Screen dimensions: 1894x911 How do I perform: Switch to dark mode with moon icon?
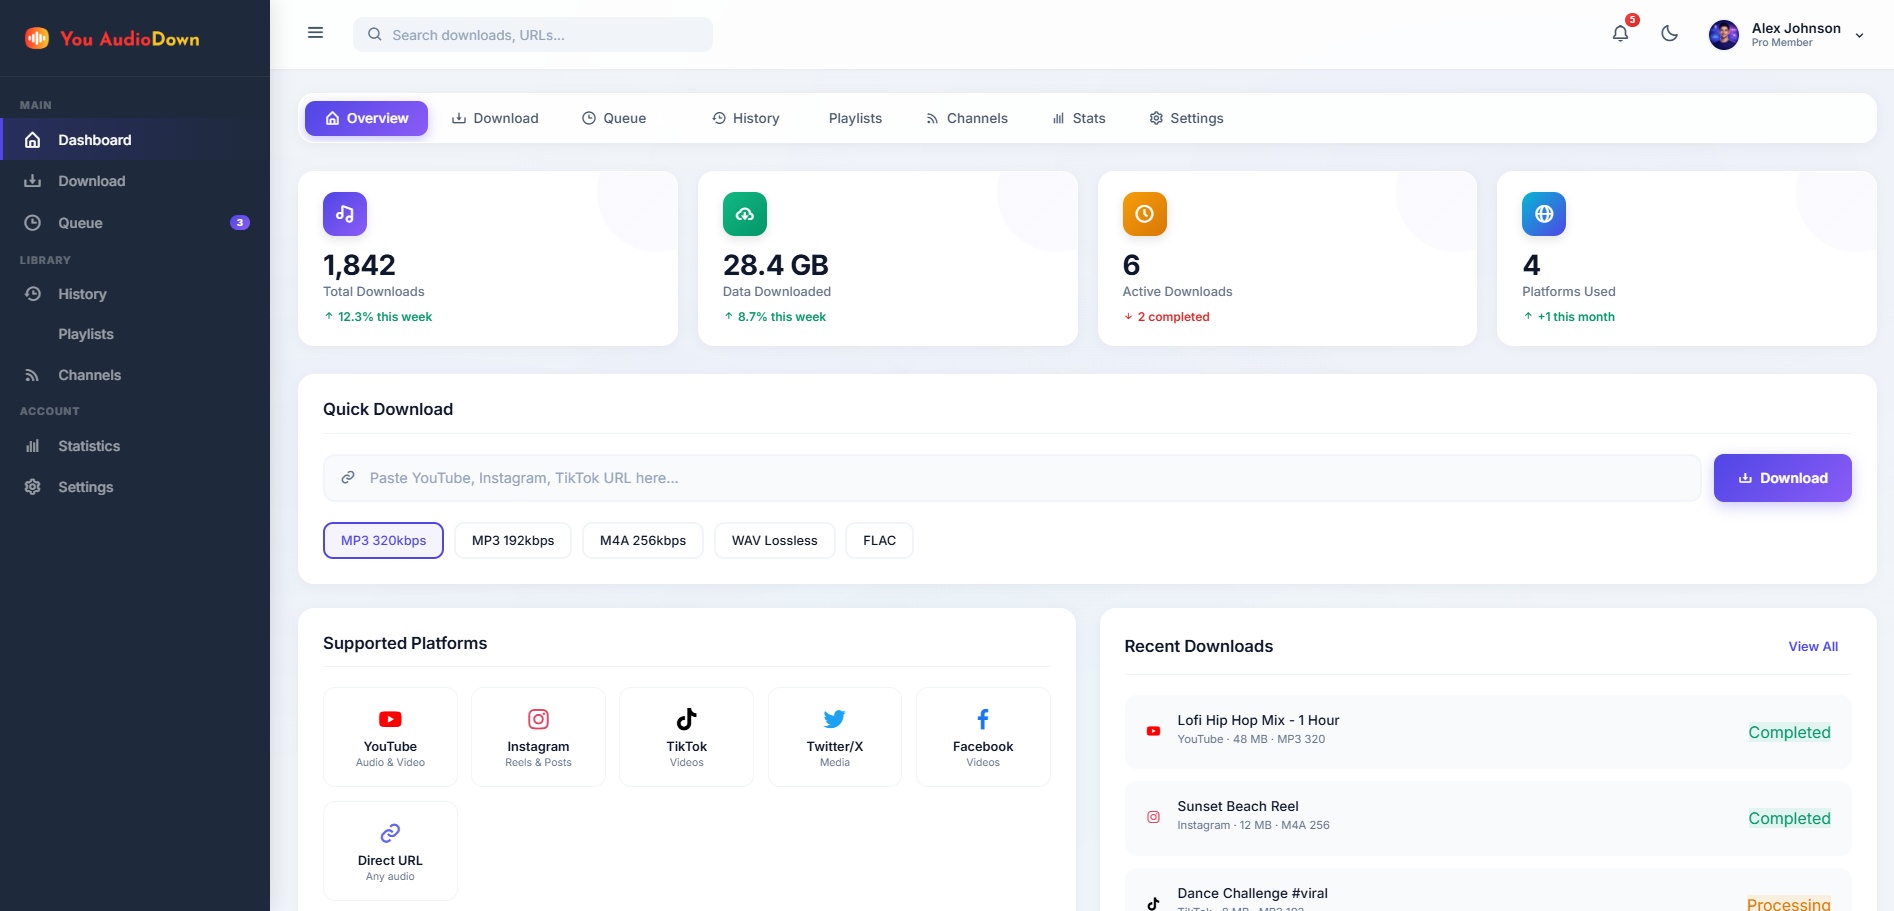(x=1669, y=33)
